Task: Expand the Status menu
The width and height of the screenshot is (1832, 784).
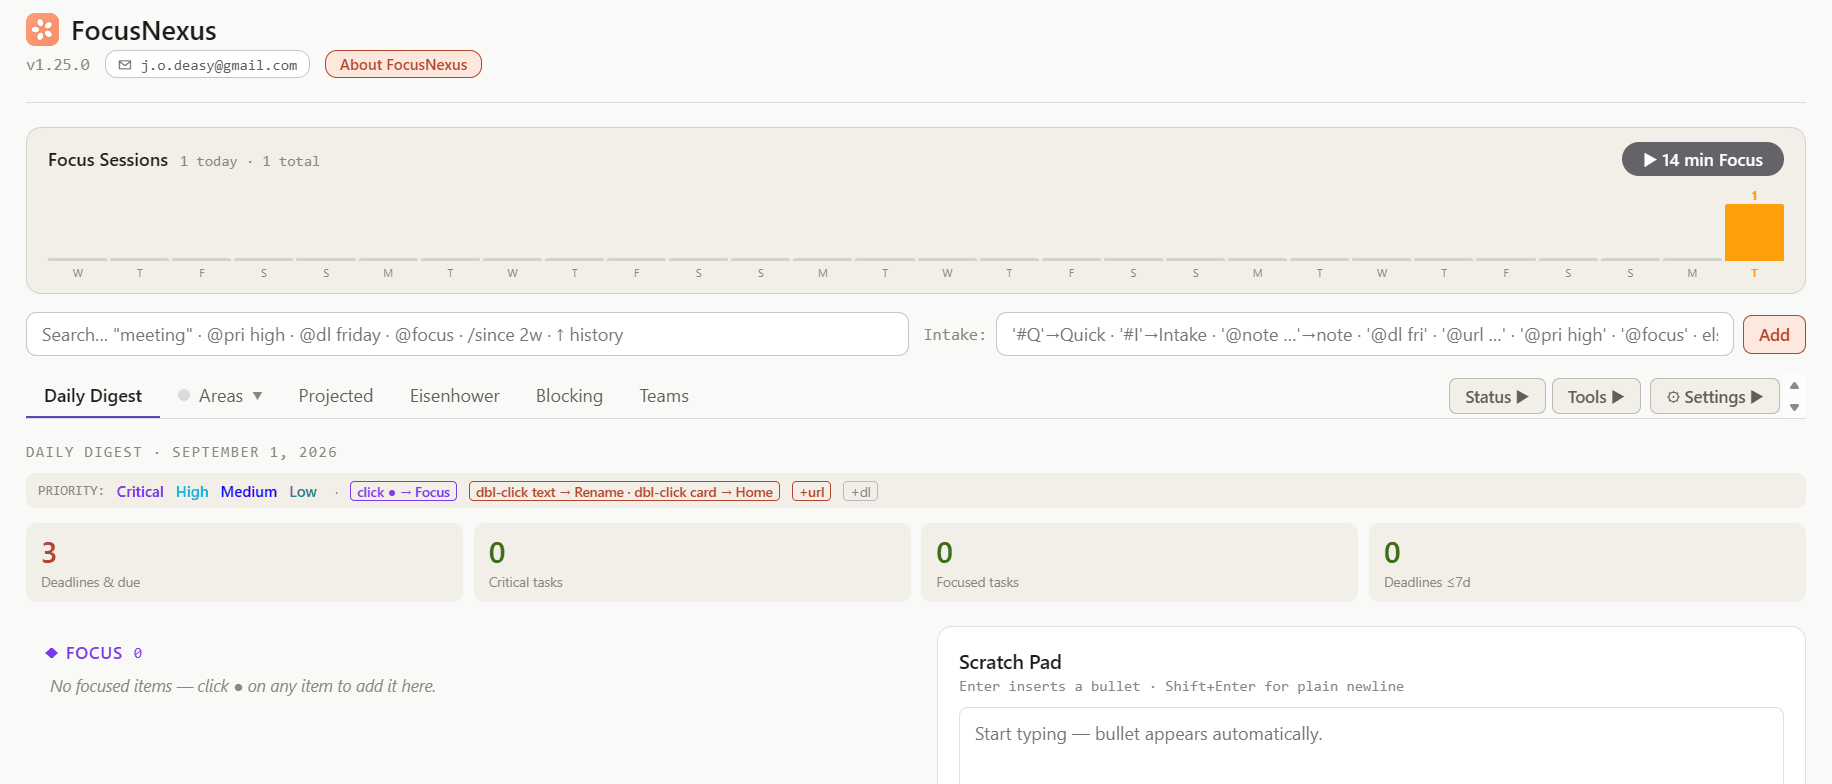Action: [x=1497, y=396]
